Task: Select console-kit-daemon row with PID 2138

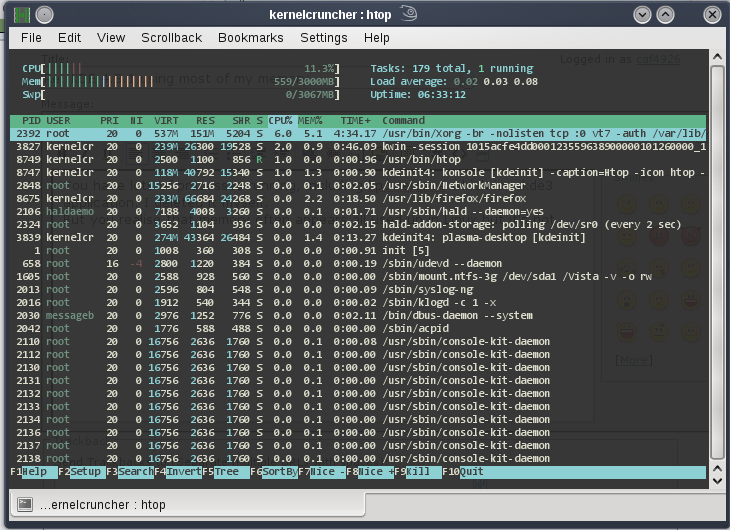Action: click(x=358, y=459)
